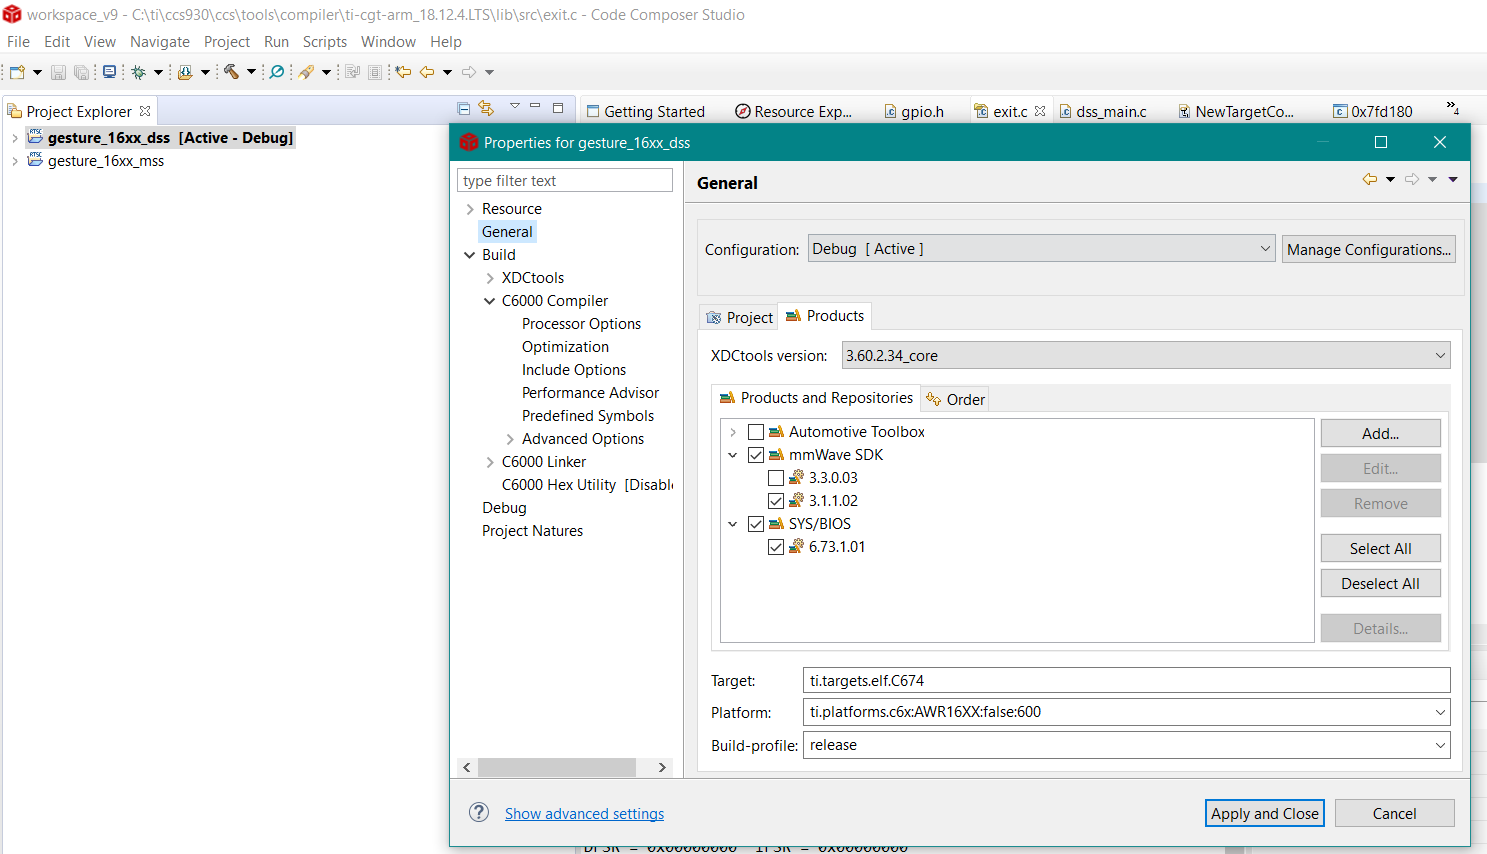Uncheck SYS/BIOS version 6.73.1.01
The image size is (1487, 854).
tap(776, 547)
